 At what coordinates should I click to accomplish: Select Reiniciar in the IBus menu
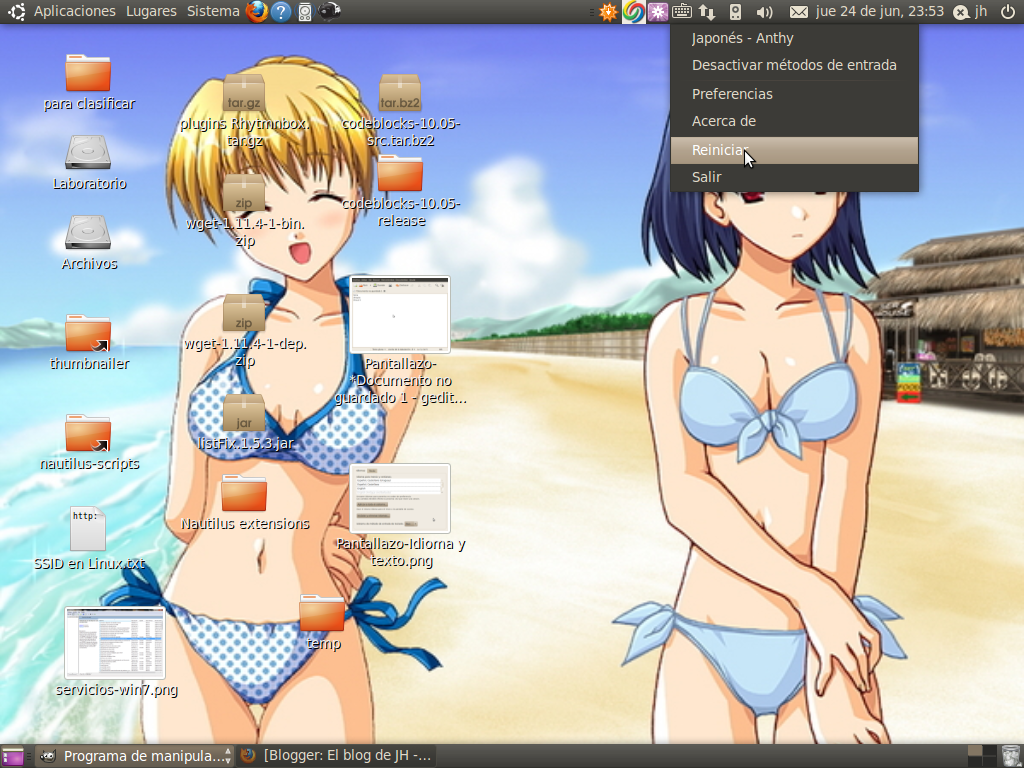[x=794, y=150]
